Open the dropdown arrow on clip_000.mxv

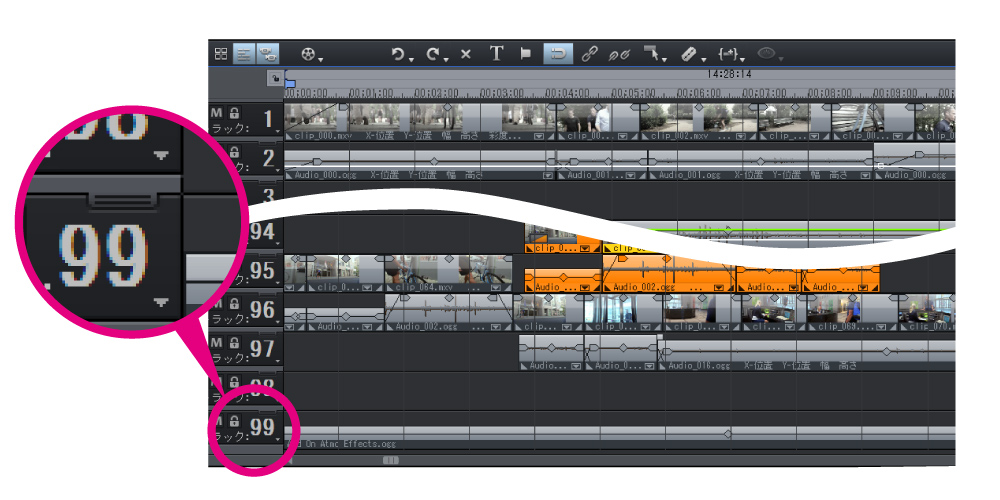click(541, 136)
